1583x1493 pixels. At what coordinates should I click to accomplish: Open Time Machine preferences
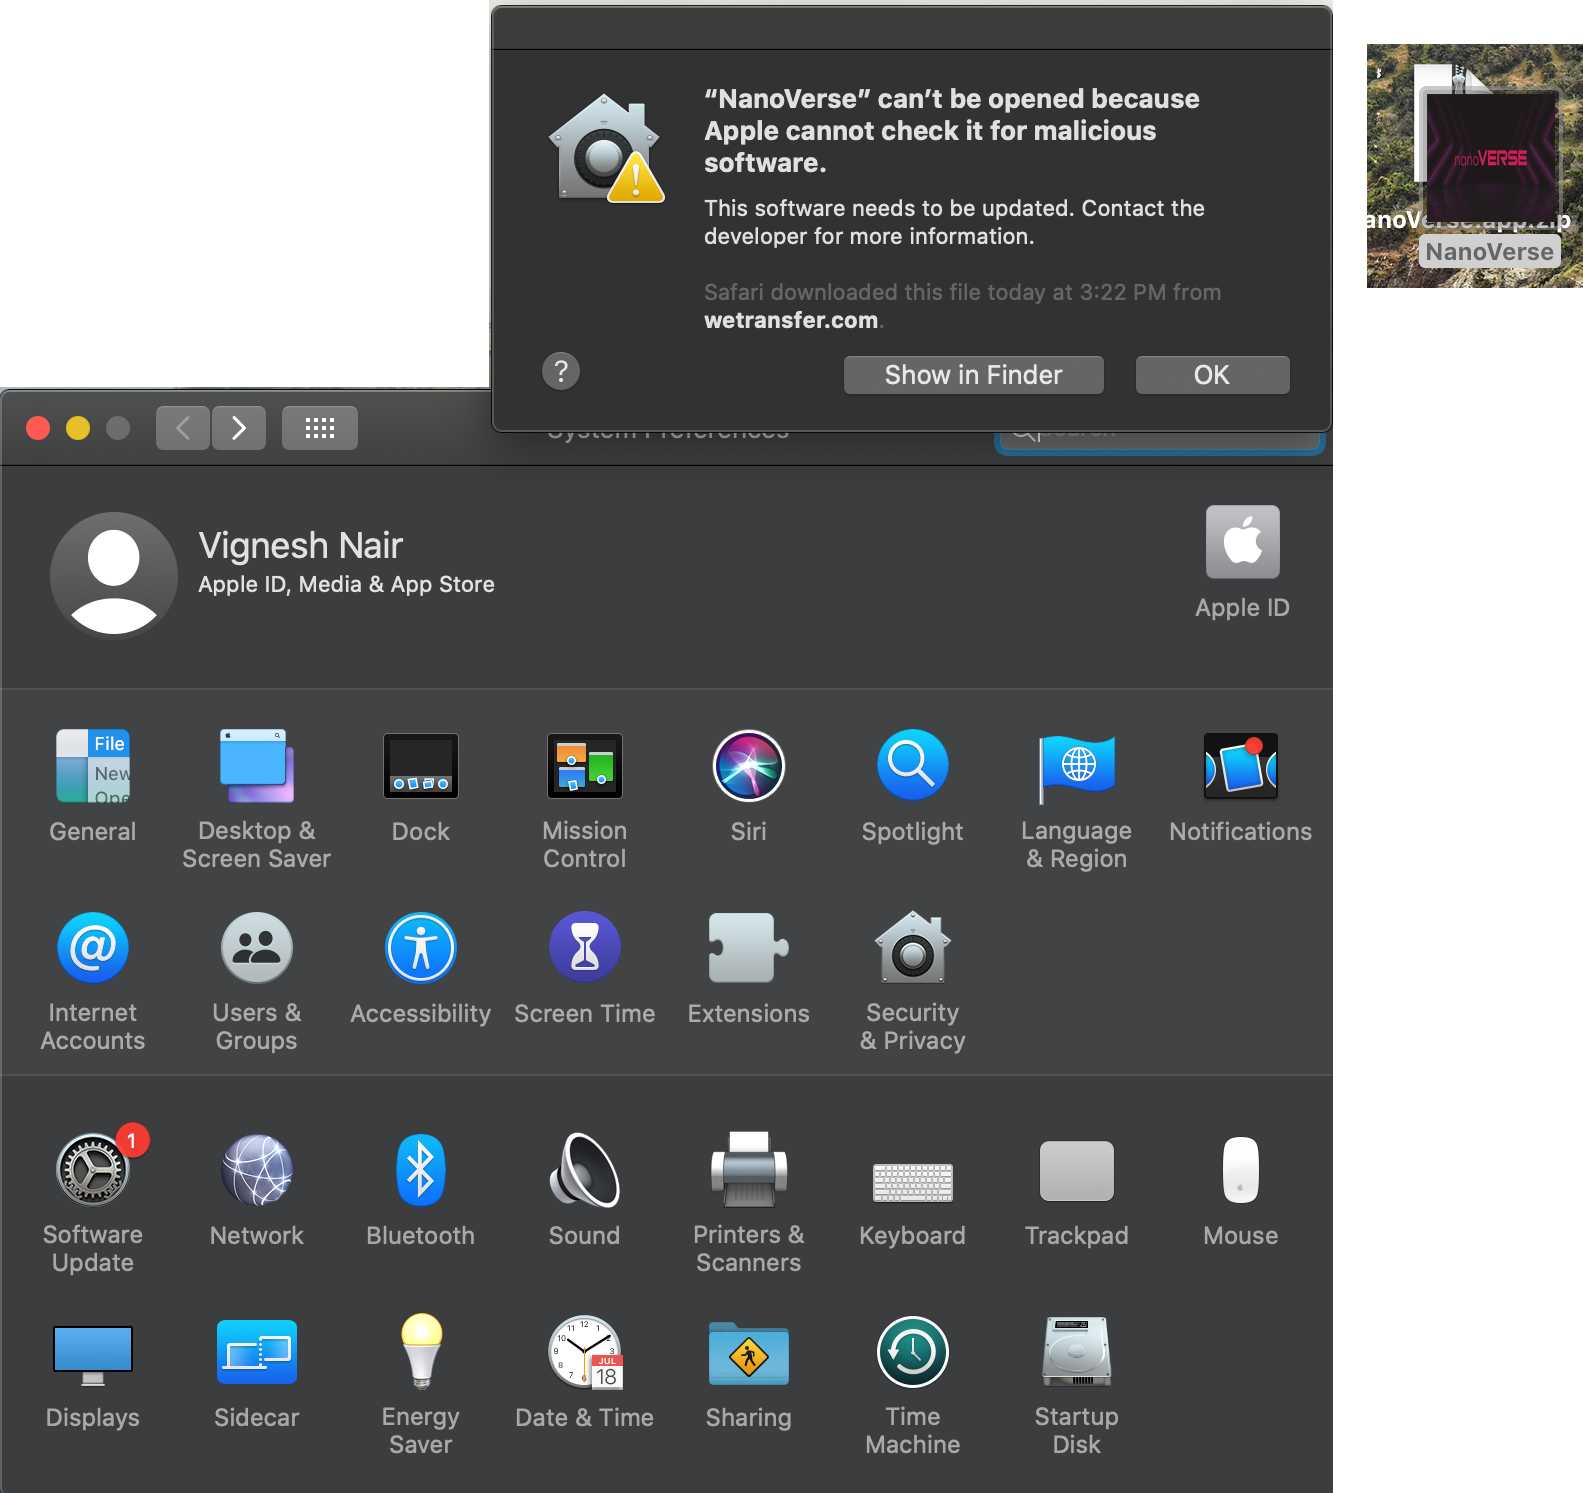[x=912, y=1352]
